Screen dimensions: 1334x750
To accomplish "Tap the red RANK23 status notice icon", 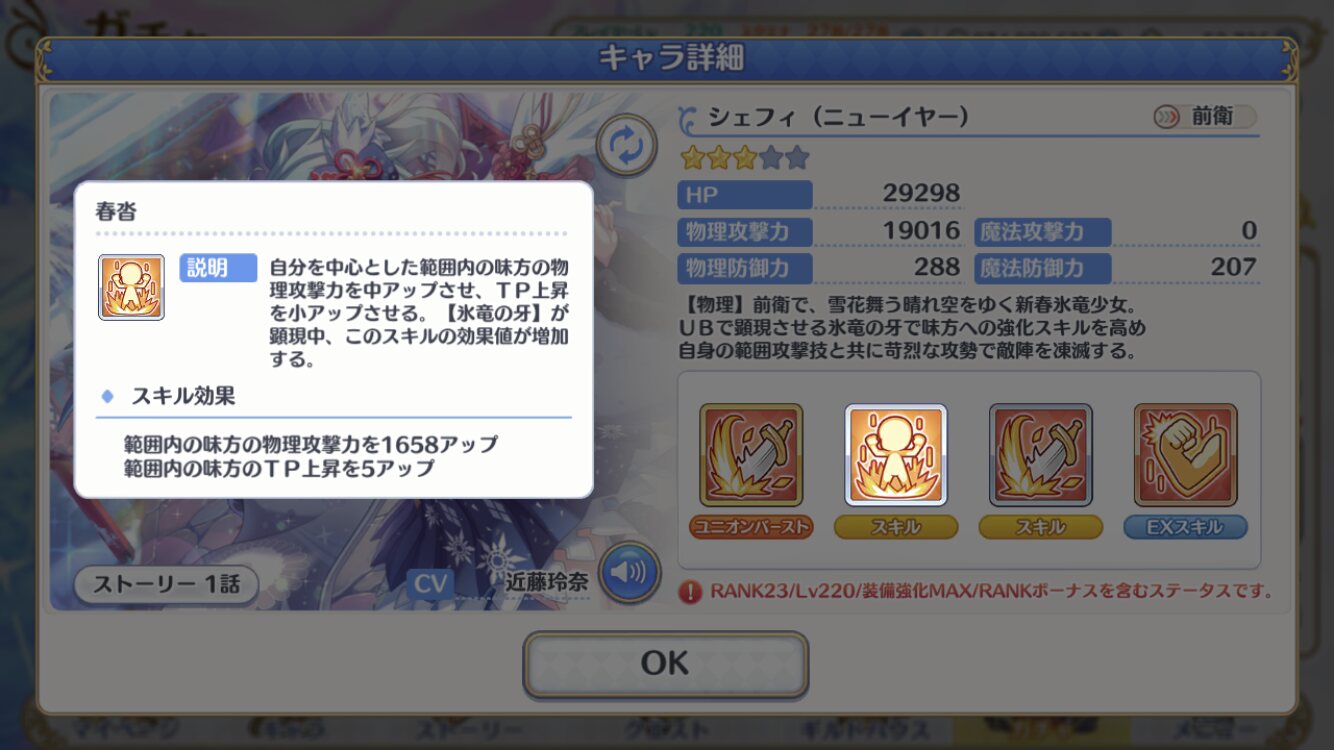I will tap(689, 592).
